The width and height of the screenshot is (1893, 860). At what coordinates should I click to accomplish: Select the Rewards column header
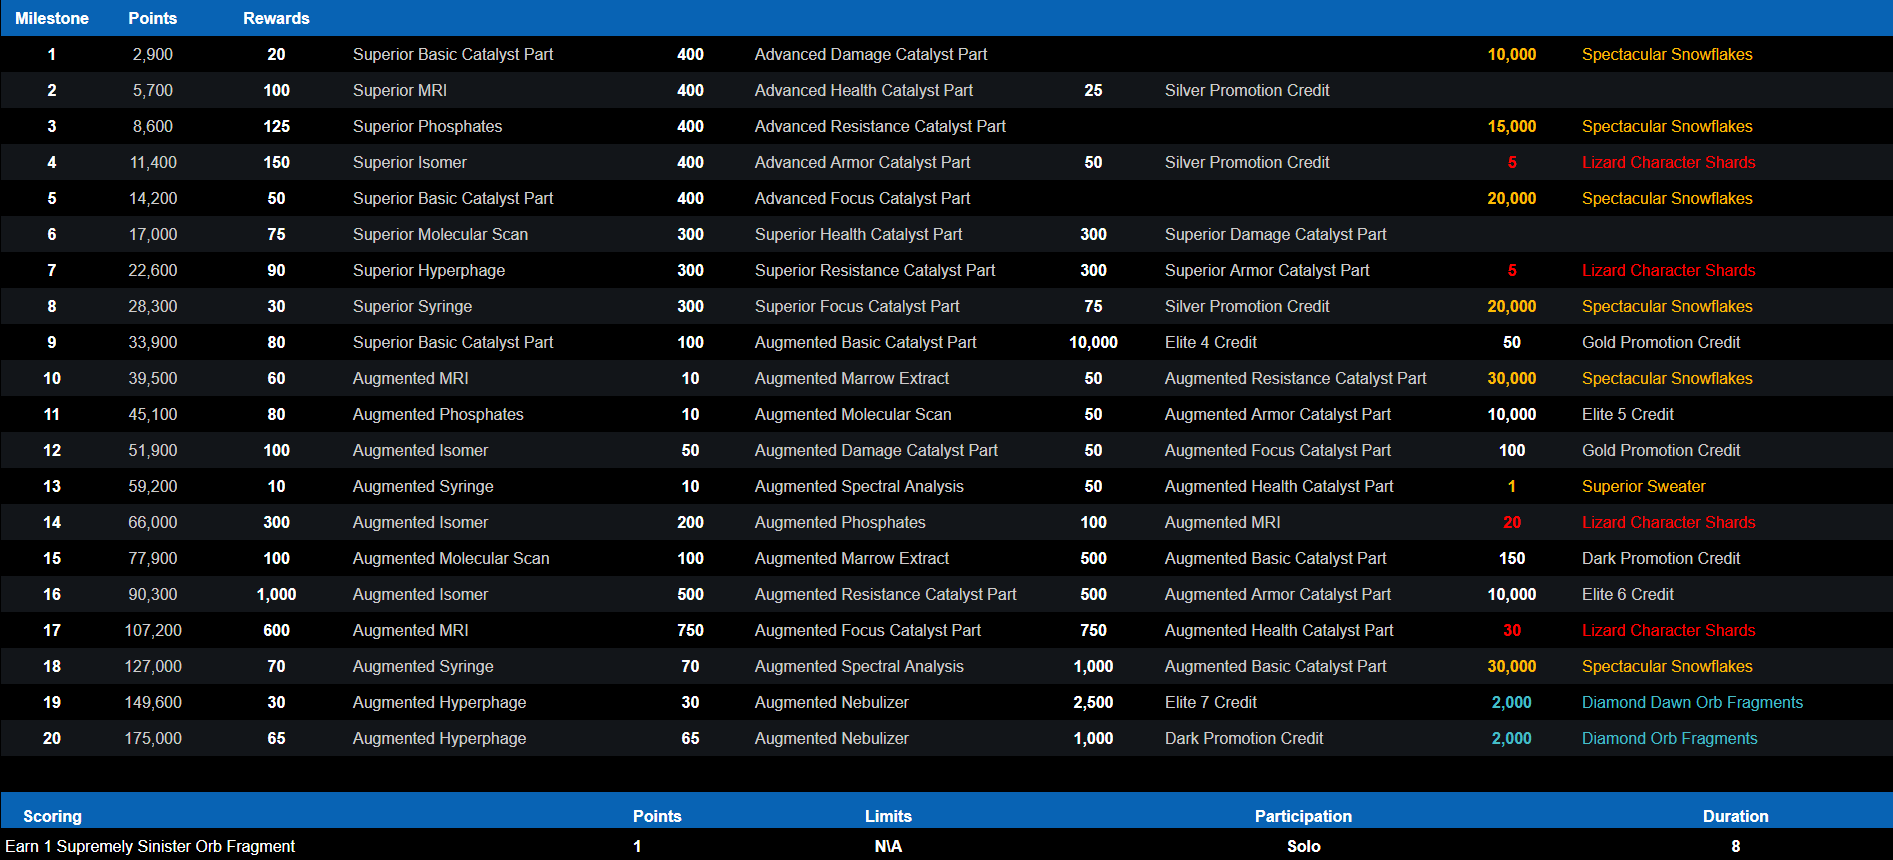pos(276,18)
